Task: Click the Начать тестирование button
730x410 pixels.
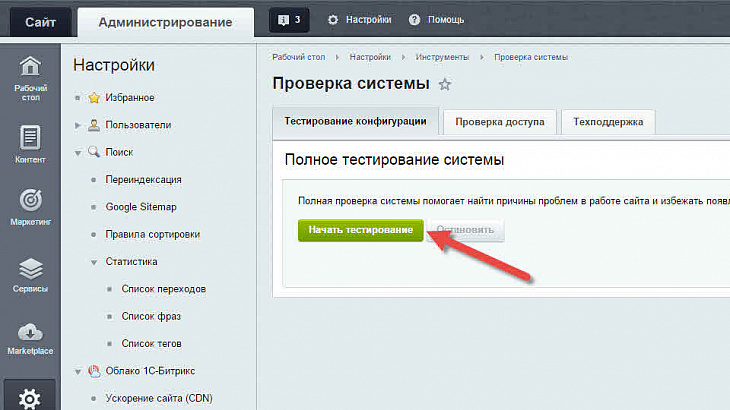Action: pos(361,230)
